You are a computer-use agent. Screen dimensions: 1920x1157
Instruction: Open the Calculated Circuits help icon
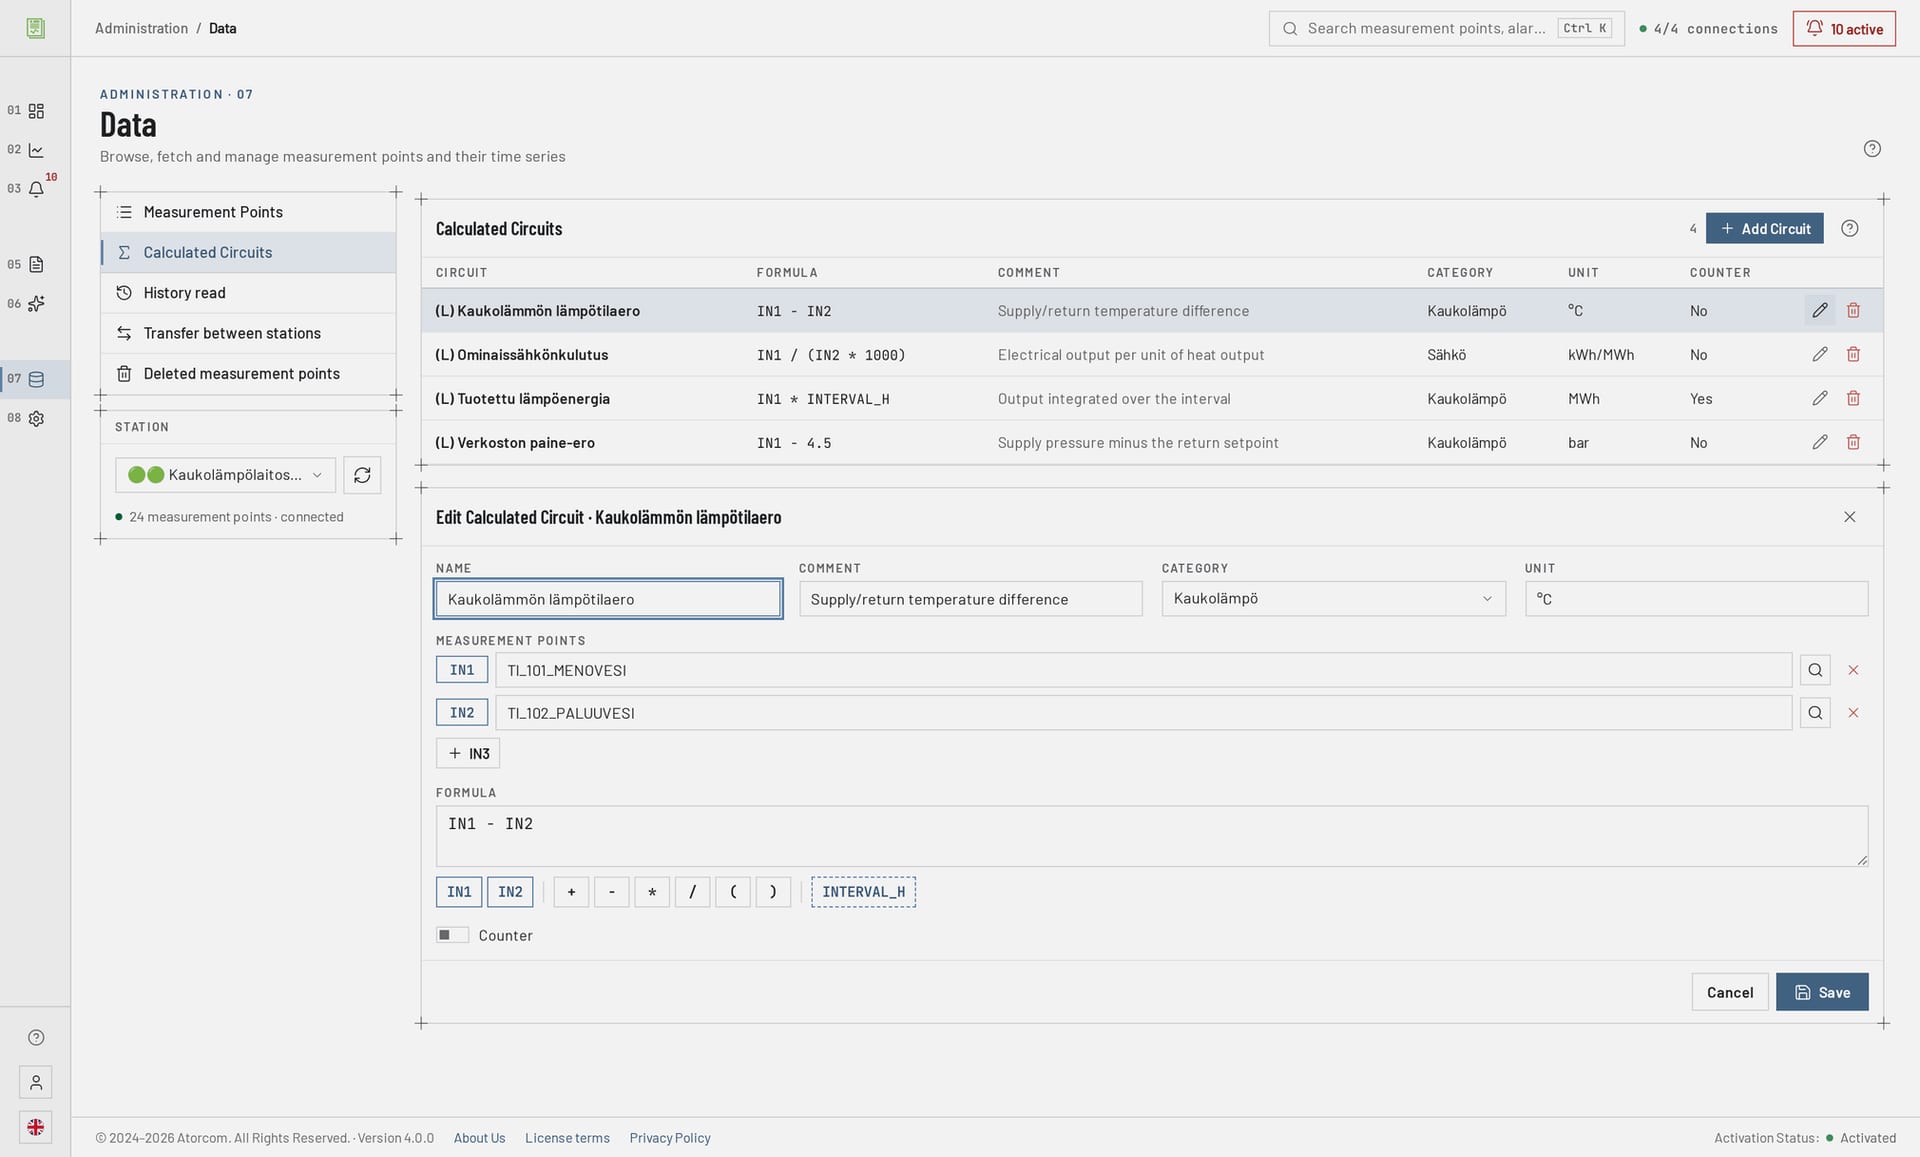[1850, 229]
